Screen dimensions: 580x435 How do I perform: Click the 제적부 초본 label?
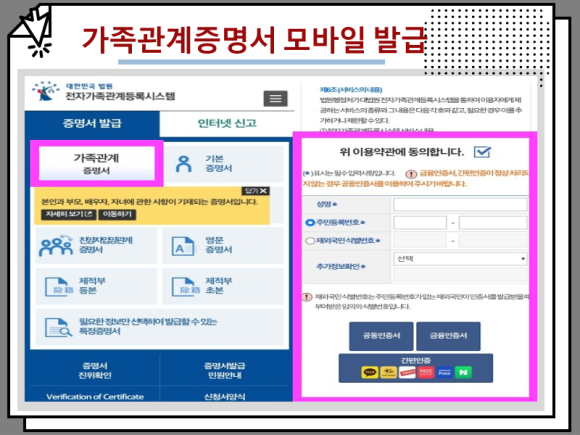[219, 286]
